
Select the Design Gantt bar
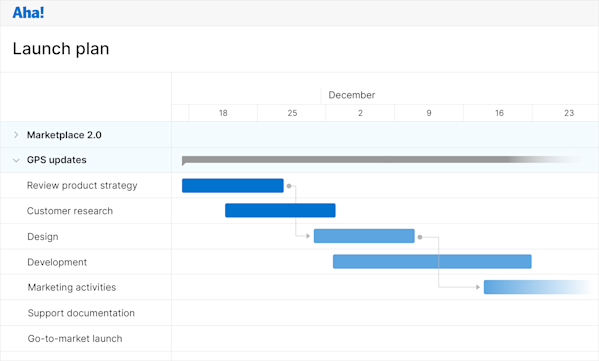click(364, 236)
